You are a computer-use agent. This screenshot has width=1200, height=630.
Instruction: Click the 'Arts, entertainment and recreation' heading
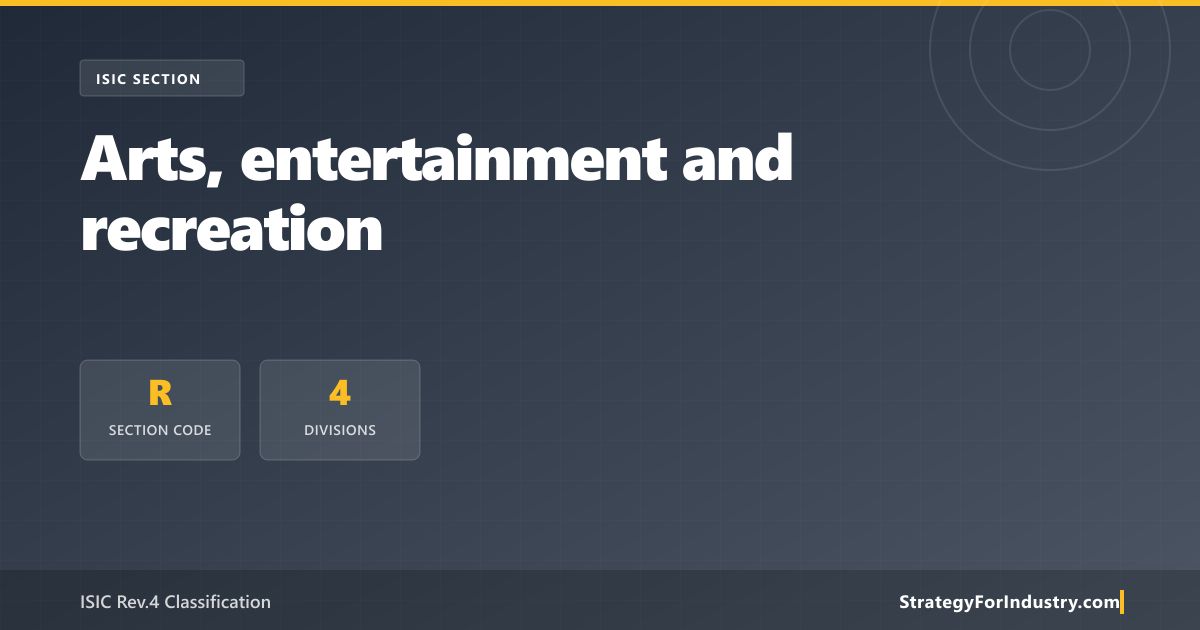(437, 193)
